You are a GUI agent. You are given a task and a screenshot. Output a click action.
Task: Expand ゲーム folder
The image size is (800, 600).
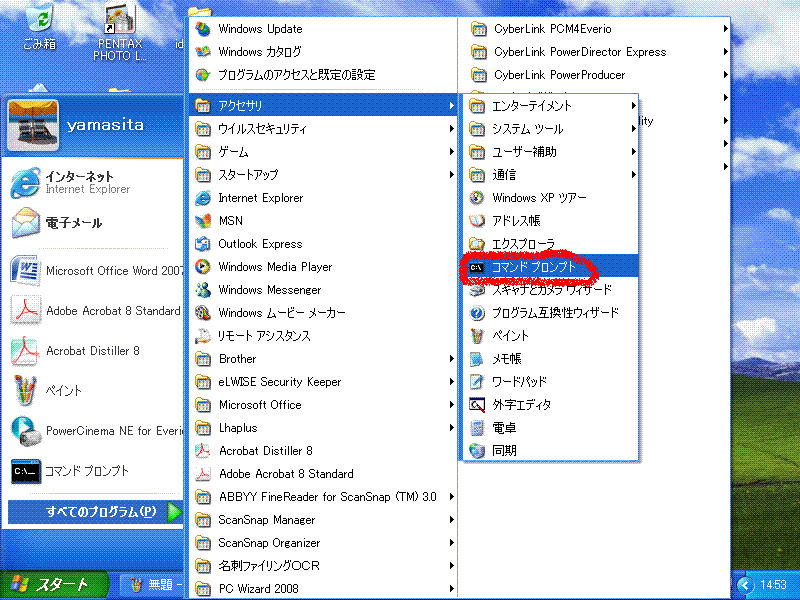323,152
